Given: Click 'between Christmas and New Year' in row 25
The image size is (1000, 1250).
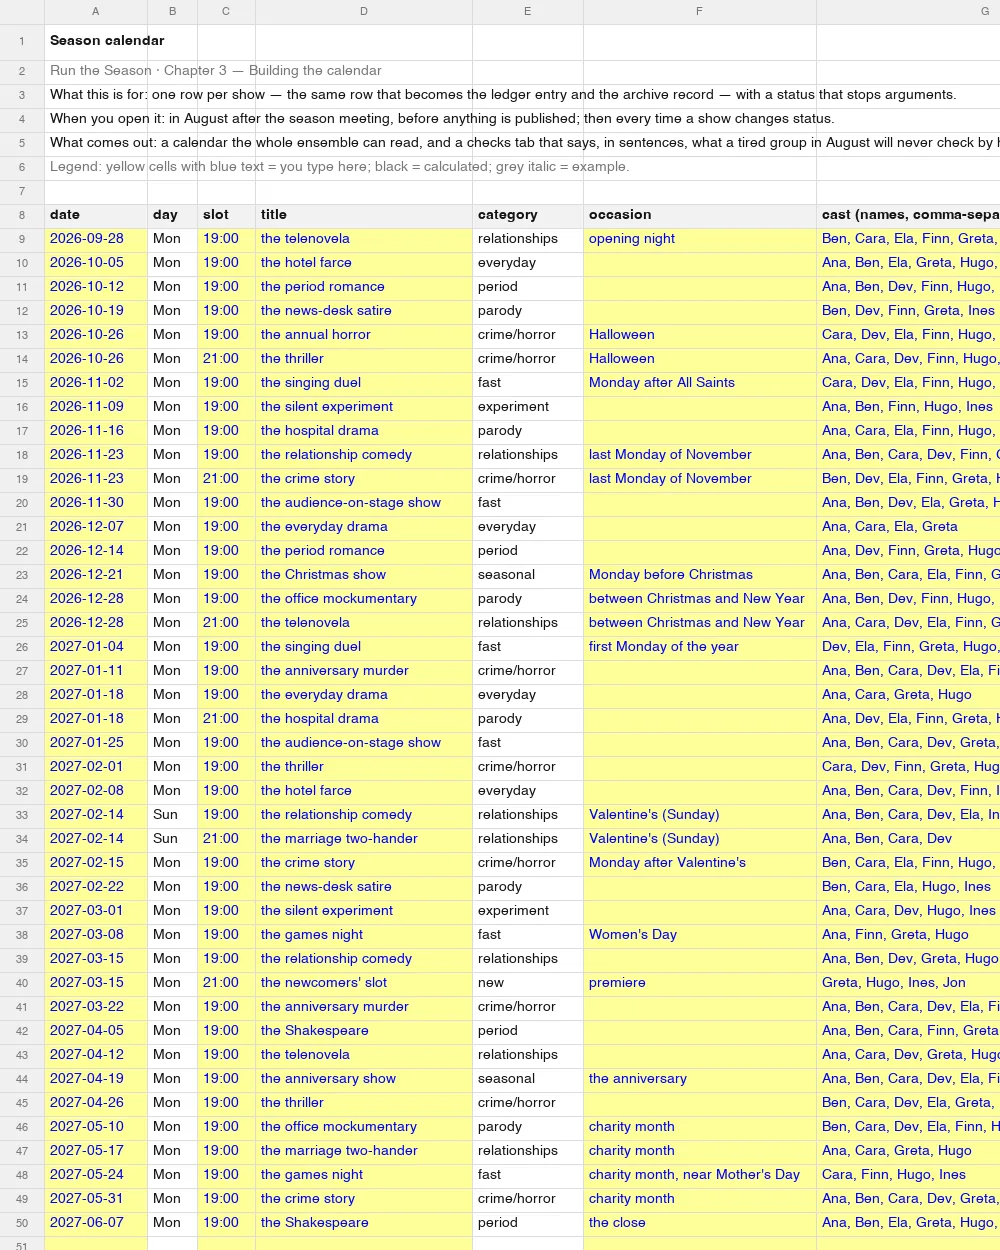Looking at the screenshot, I should click(699, 623).
